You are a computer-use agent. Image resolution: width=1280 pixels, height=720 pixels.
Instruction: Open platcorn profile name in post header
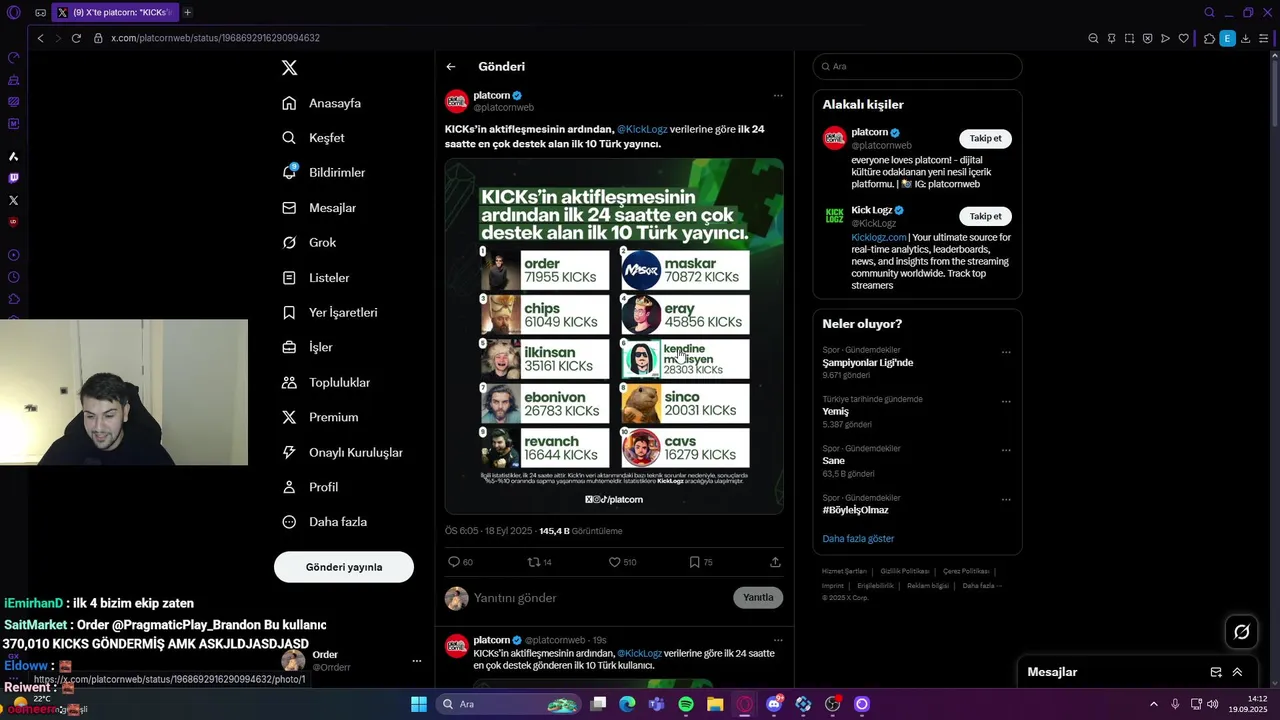(x=492, y=96)
